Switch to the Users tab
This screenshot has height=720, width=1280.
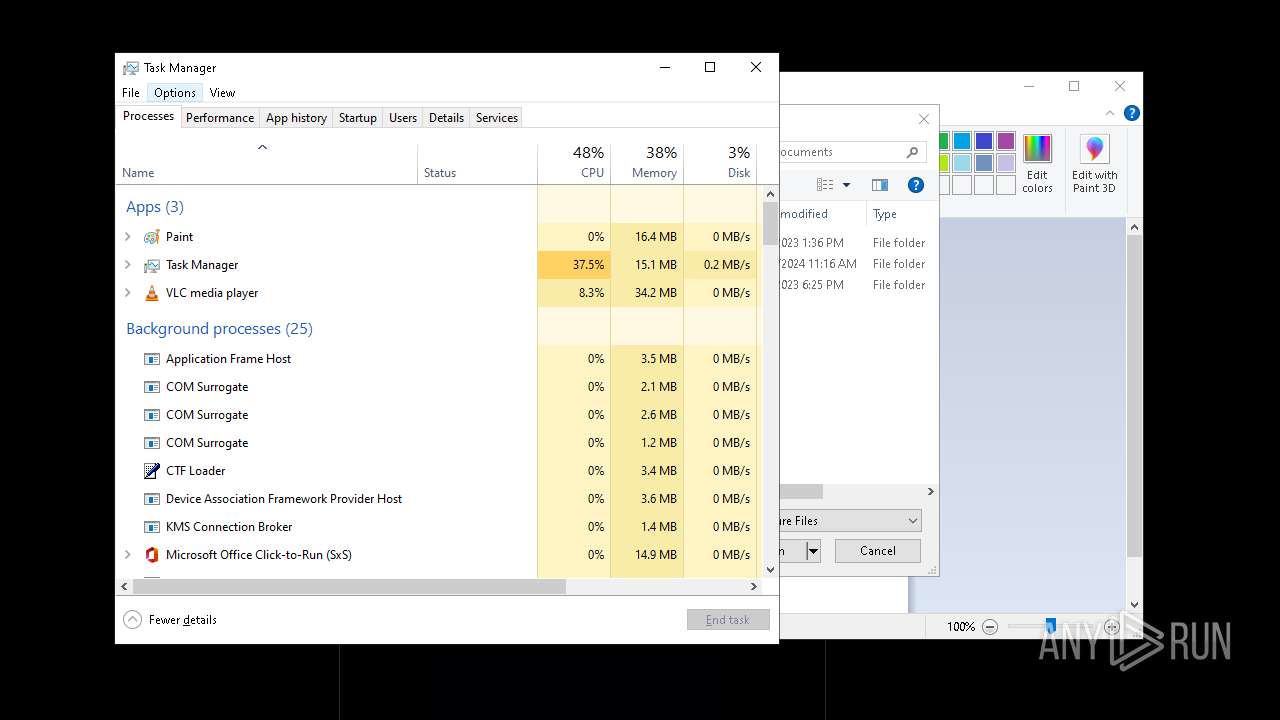coord(403,118)
